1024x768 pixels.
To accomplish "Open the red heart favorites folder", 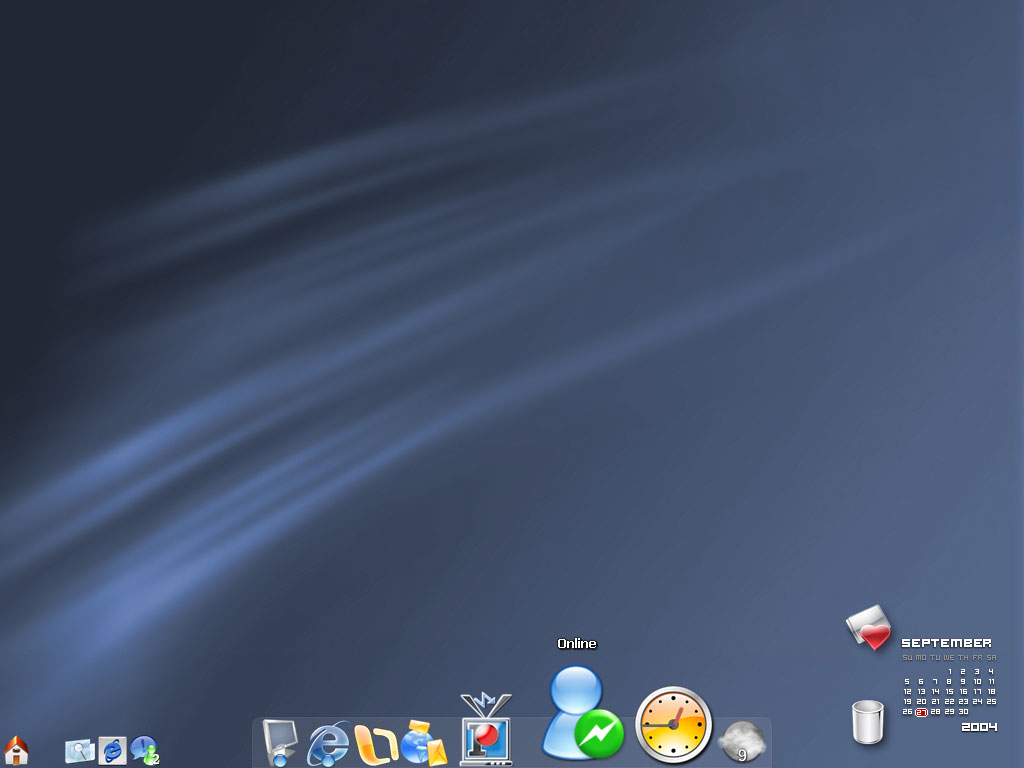I will [x=868, y=629].
